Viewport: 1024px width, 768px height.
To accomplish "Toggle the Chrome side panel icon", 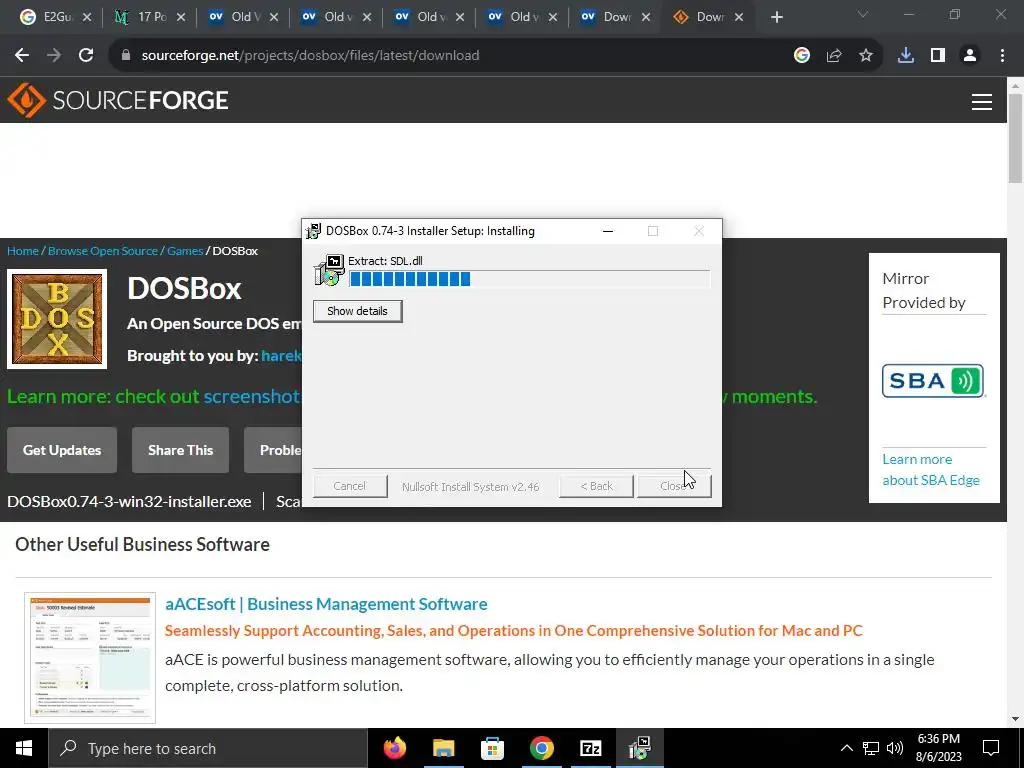I will (x=938, y=56).
